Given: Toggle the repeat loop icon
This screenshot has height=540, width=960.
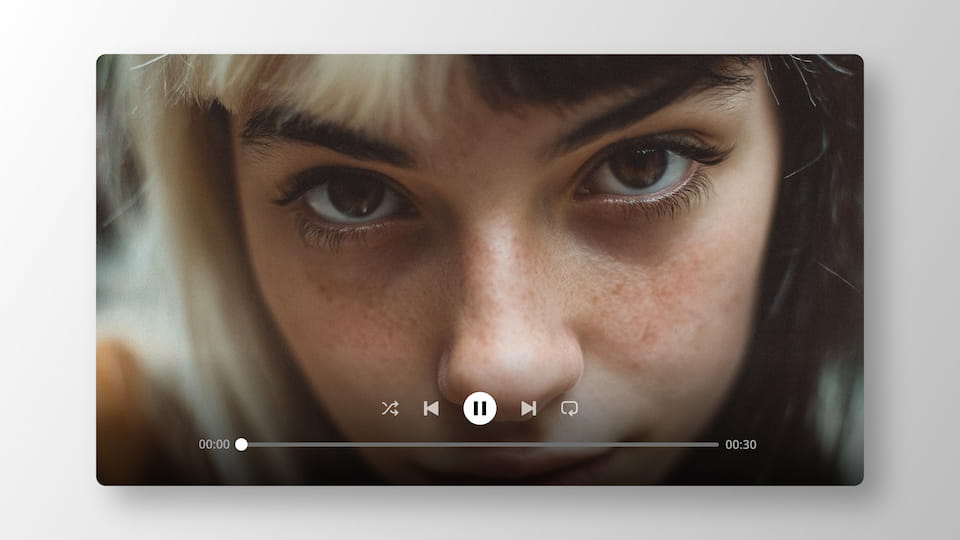Looking at the screenshot, I should [569, 408].
